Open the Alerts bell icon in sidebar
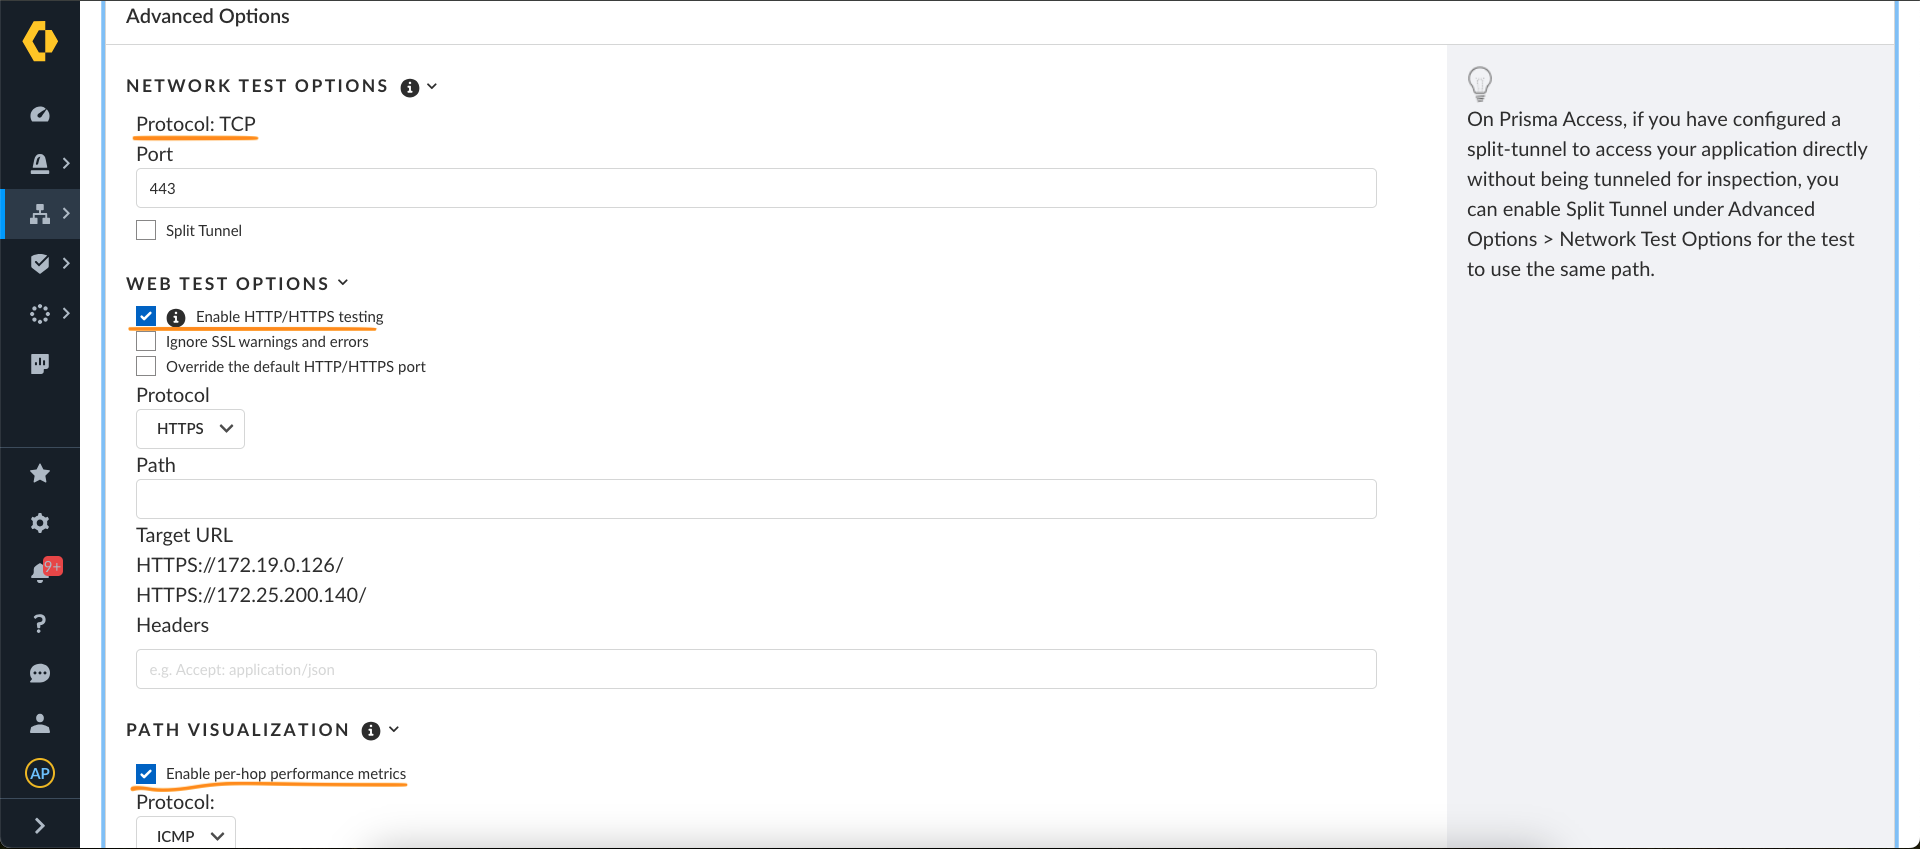This screenshot has width=1920, height=849. (40, 163)
